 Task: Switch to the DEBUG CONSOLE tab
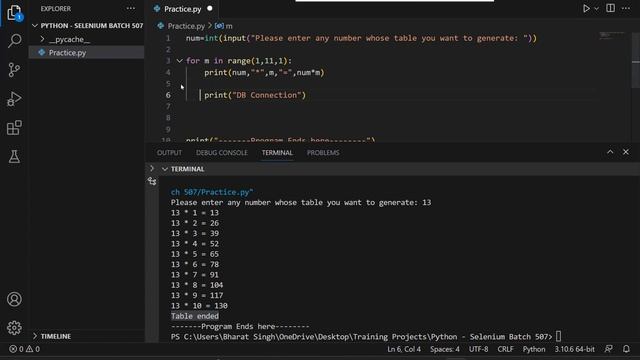click(x=222, y=153)
